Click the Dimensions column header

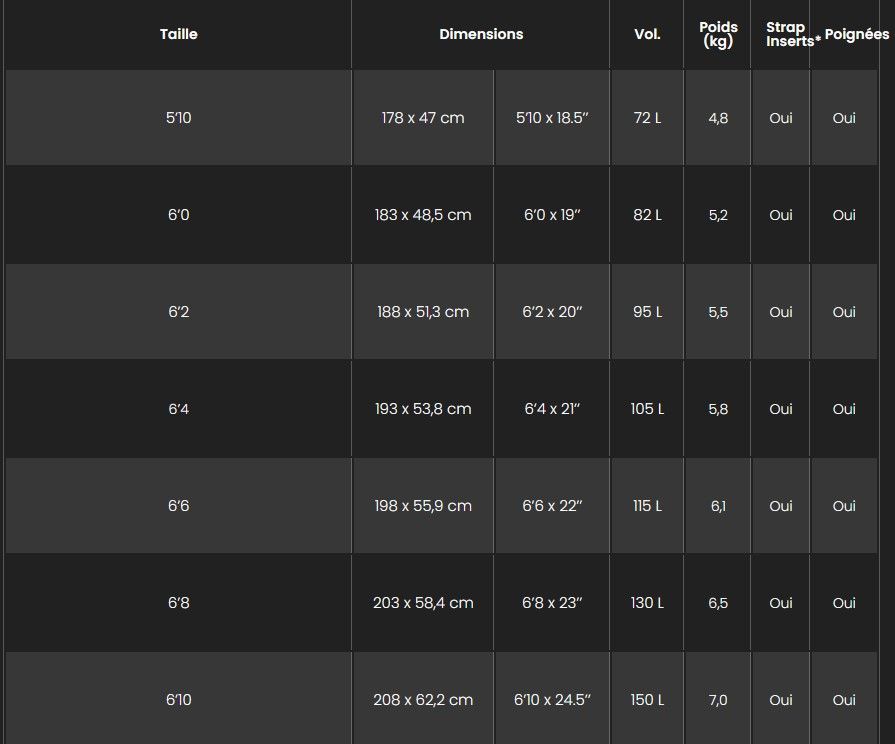tap(481, 34)
